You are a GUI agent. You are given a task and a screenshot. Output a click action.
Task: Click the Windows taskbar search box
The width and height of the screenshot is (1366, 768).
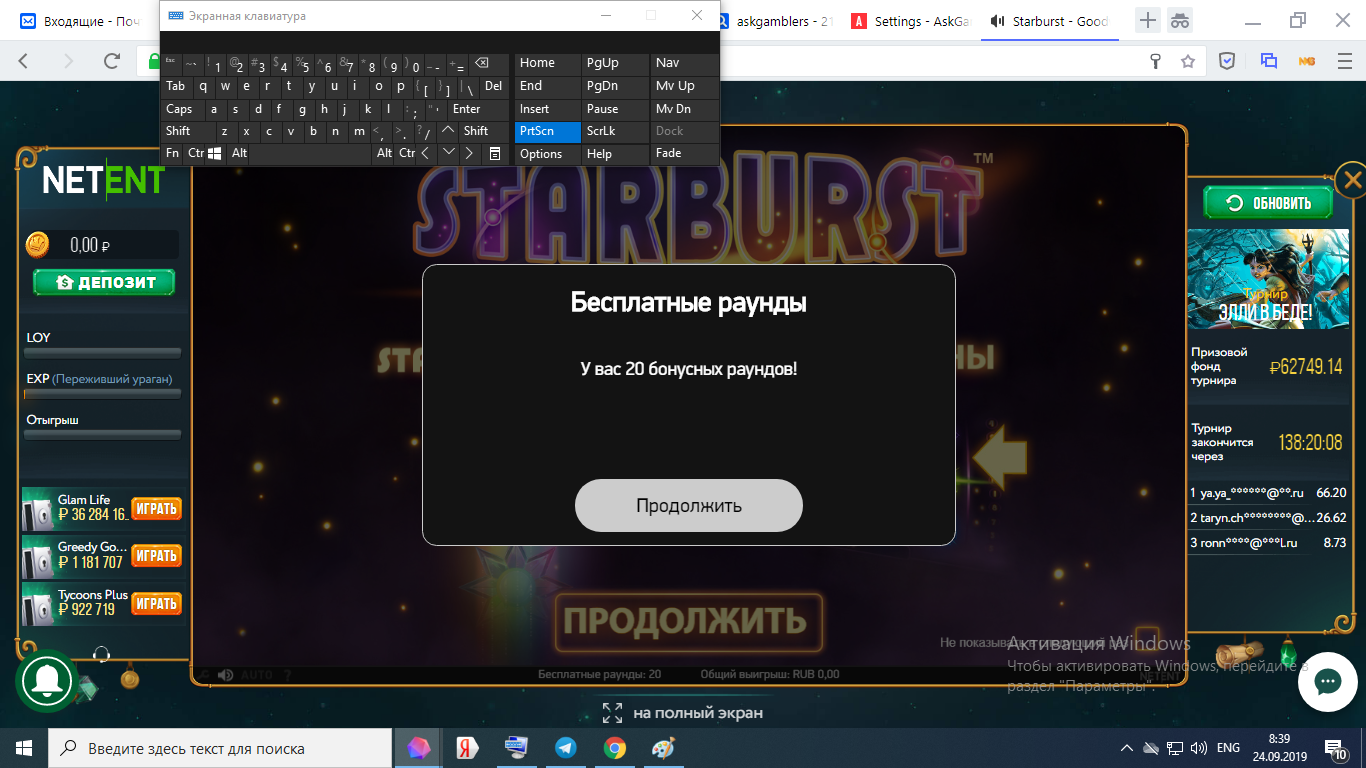(x=220, y=748)
